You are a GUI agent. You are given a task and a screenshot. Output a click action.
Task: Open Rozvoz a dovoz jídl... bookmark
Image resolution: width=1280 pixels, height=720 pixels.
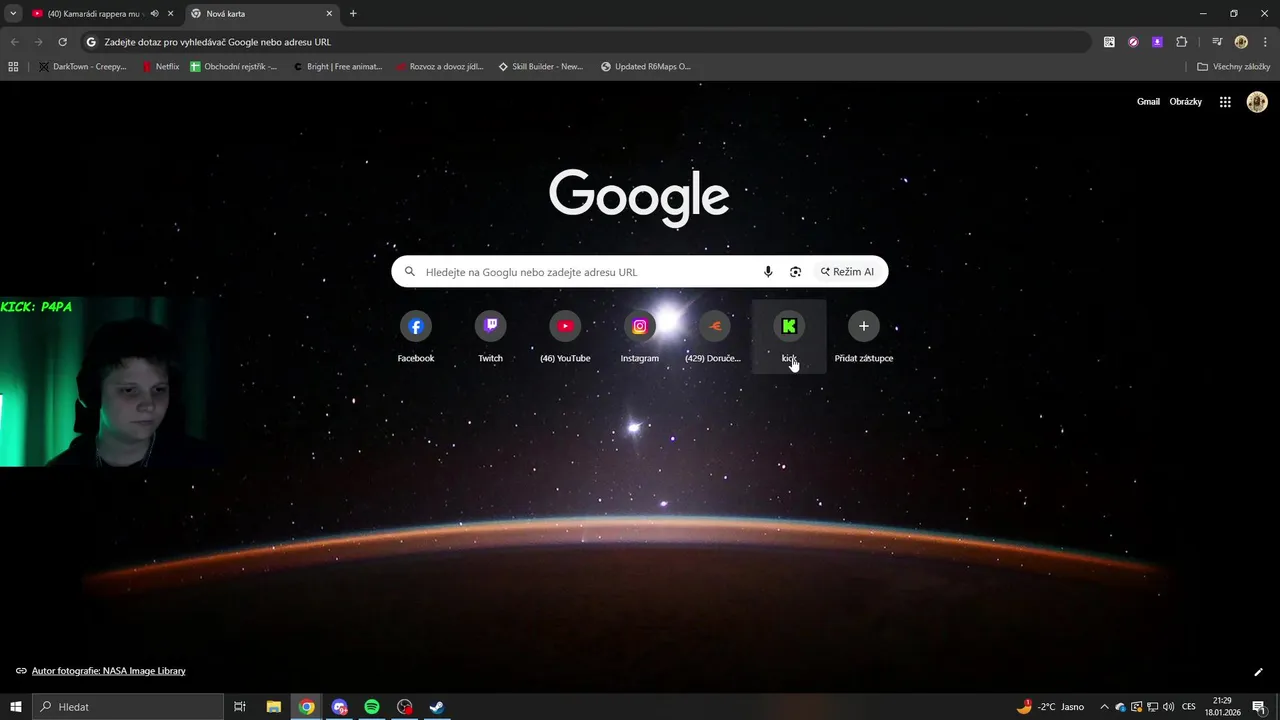pyautogui.click(x=440, y=67)
